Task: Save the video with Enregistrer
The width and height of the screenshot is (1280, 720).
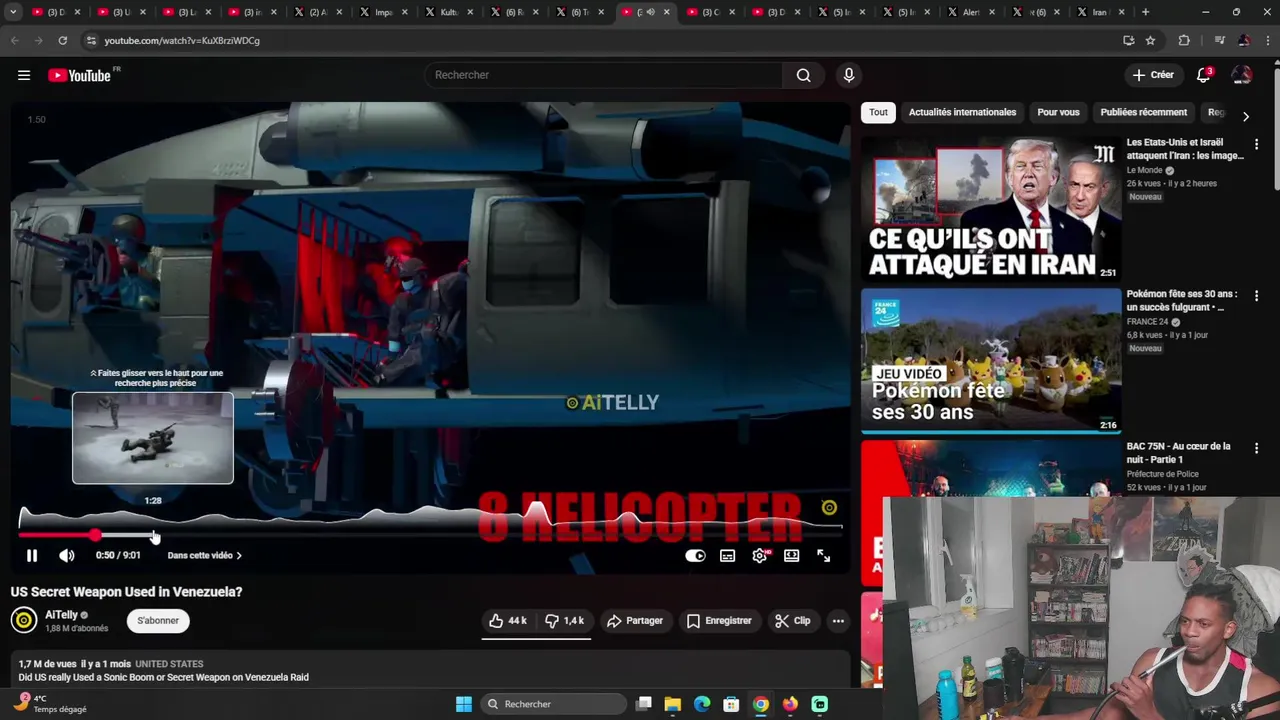Action: click(x=719, y=621)
